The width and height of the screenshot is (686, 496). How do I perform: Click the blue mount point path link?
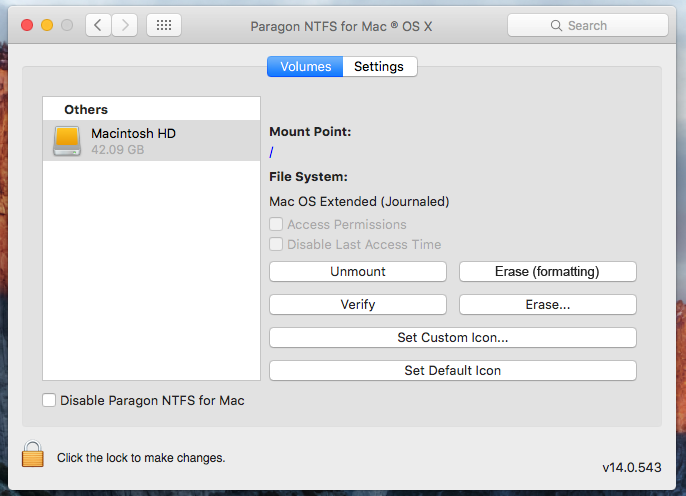coord(272,152)
